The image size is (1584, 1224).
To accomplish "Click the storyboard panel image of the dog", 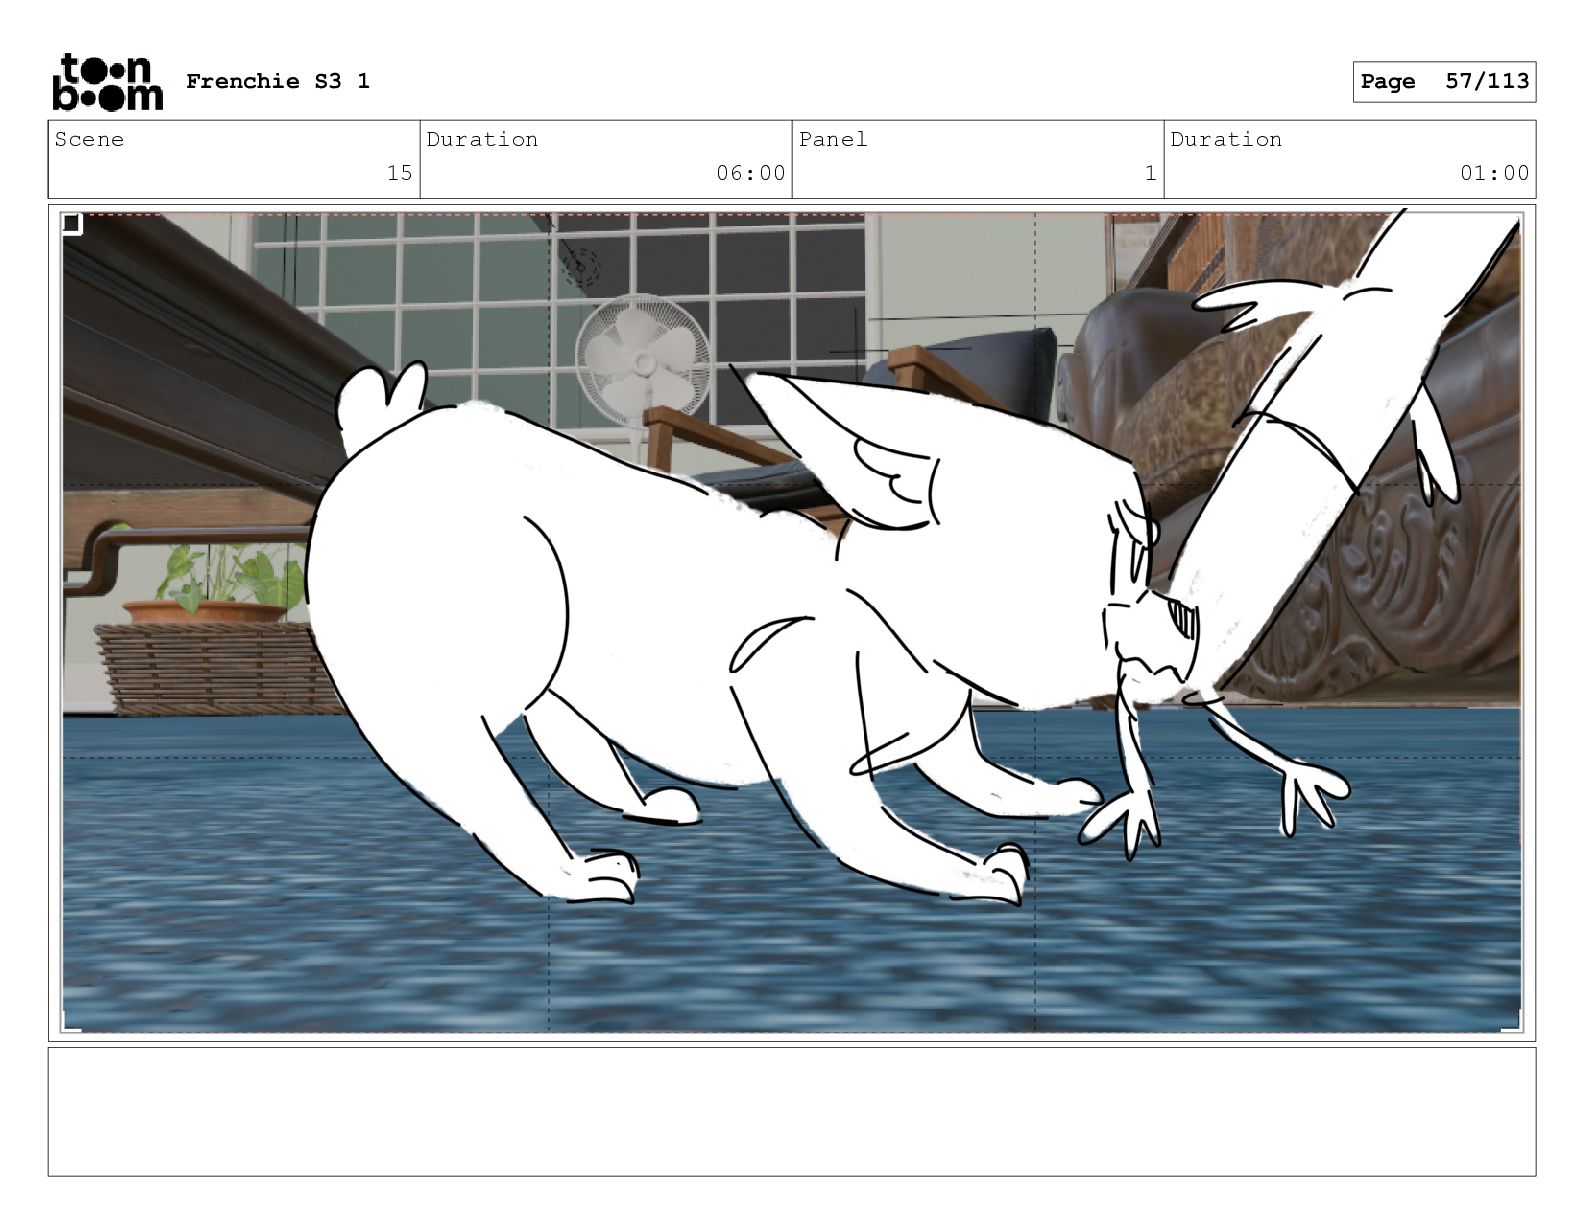I will click(x=792, y=622).
